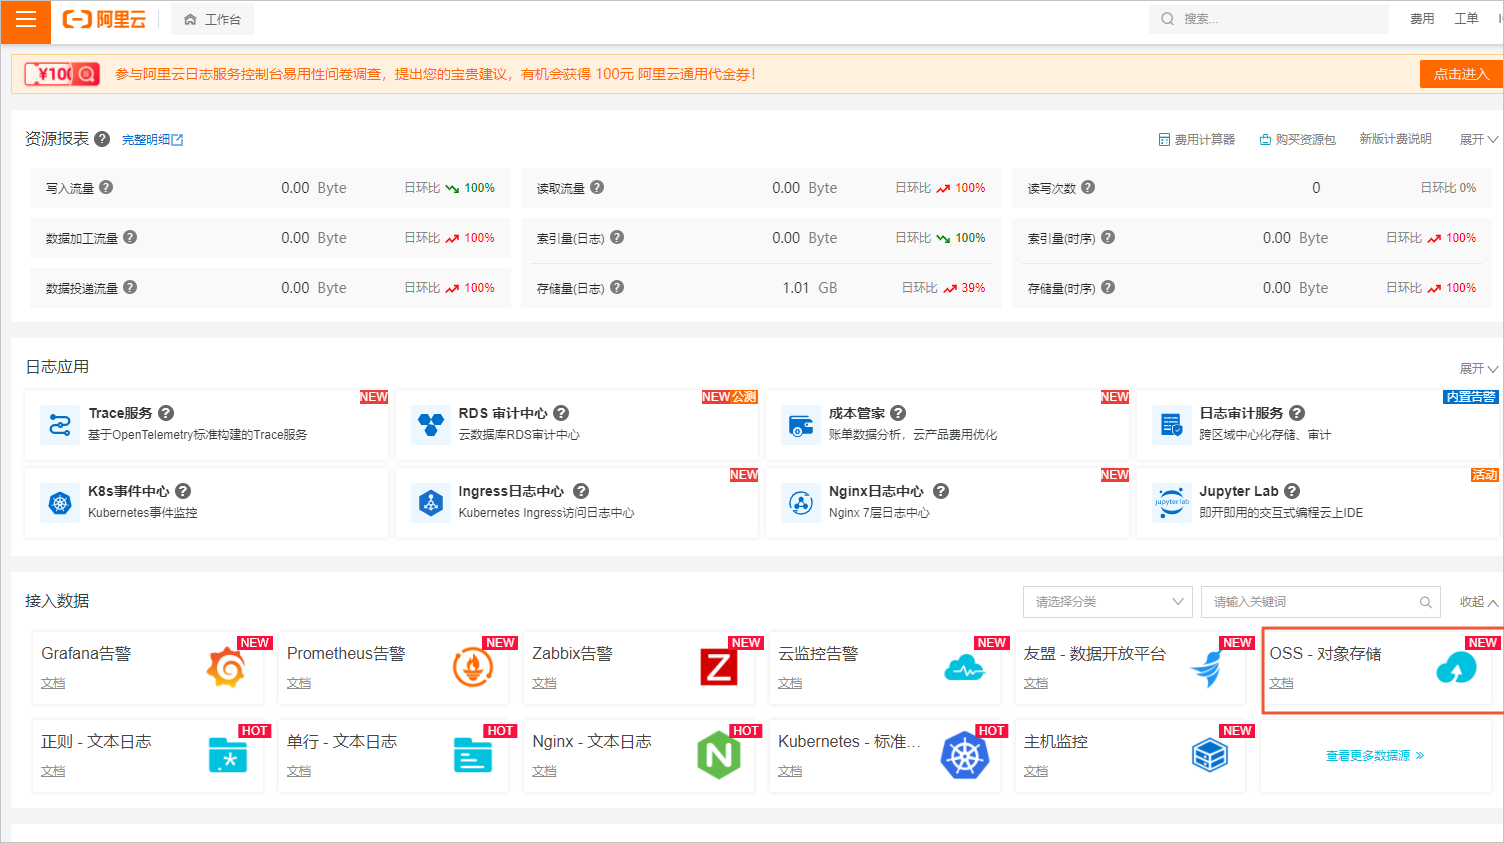Open the Nginx日志中心 app icon
Image resolution: width=1504 pixels, height=843 pixels.
pos(801,503)
